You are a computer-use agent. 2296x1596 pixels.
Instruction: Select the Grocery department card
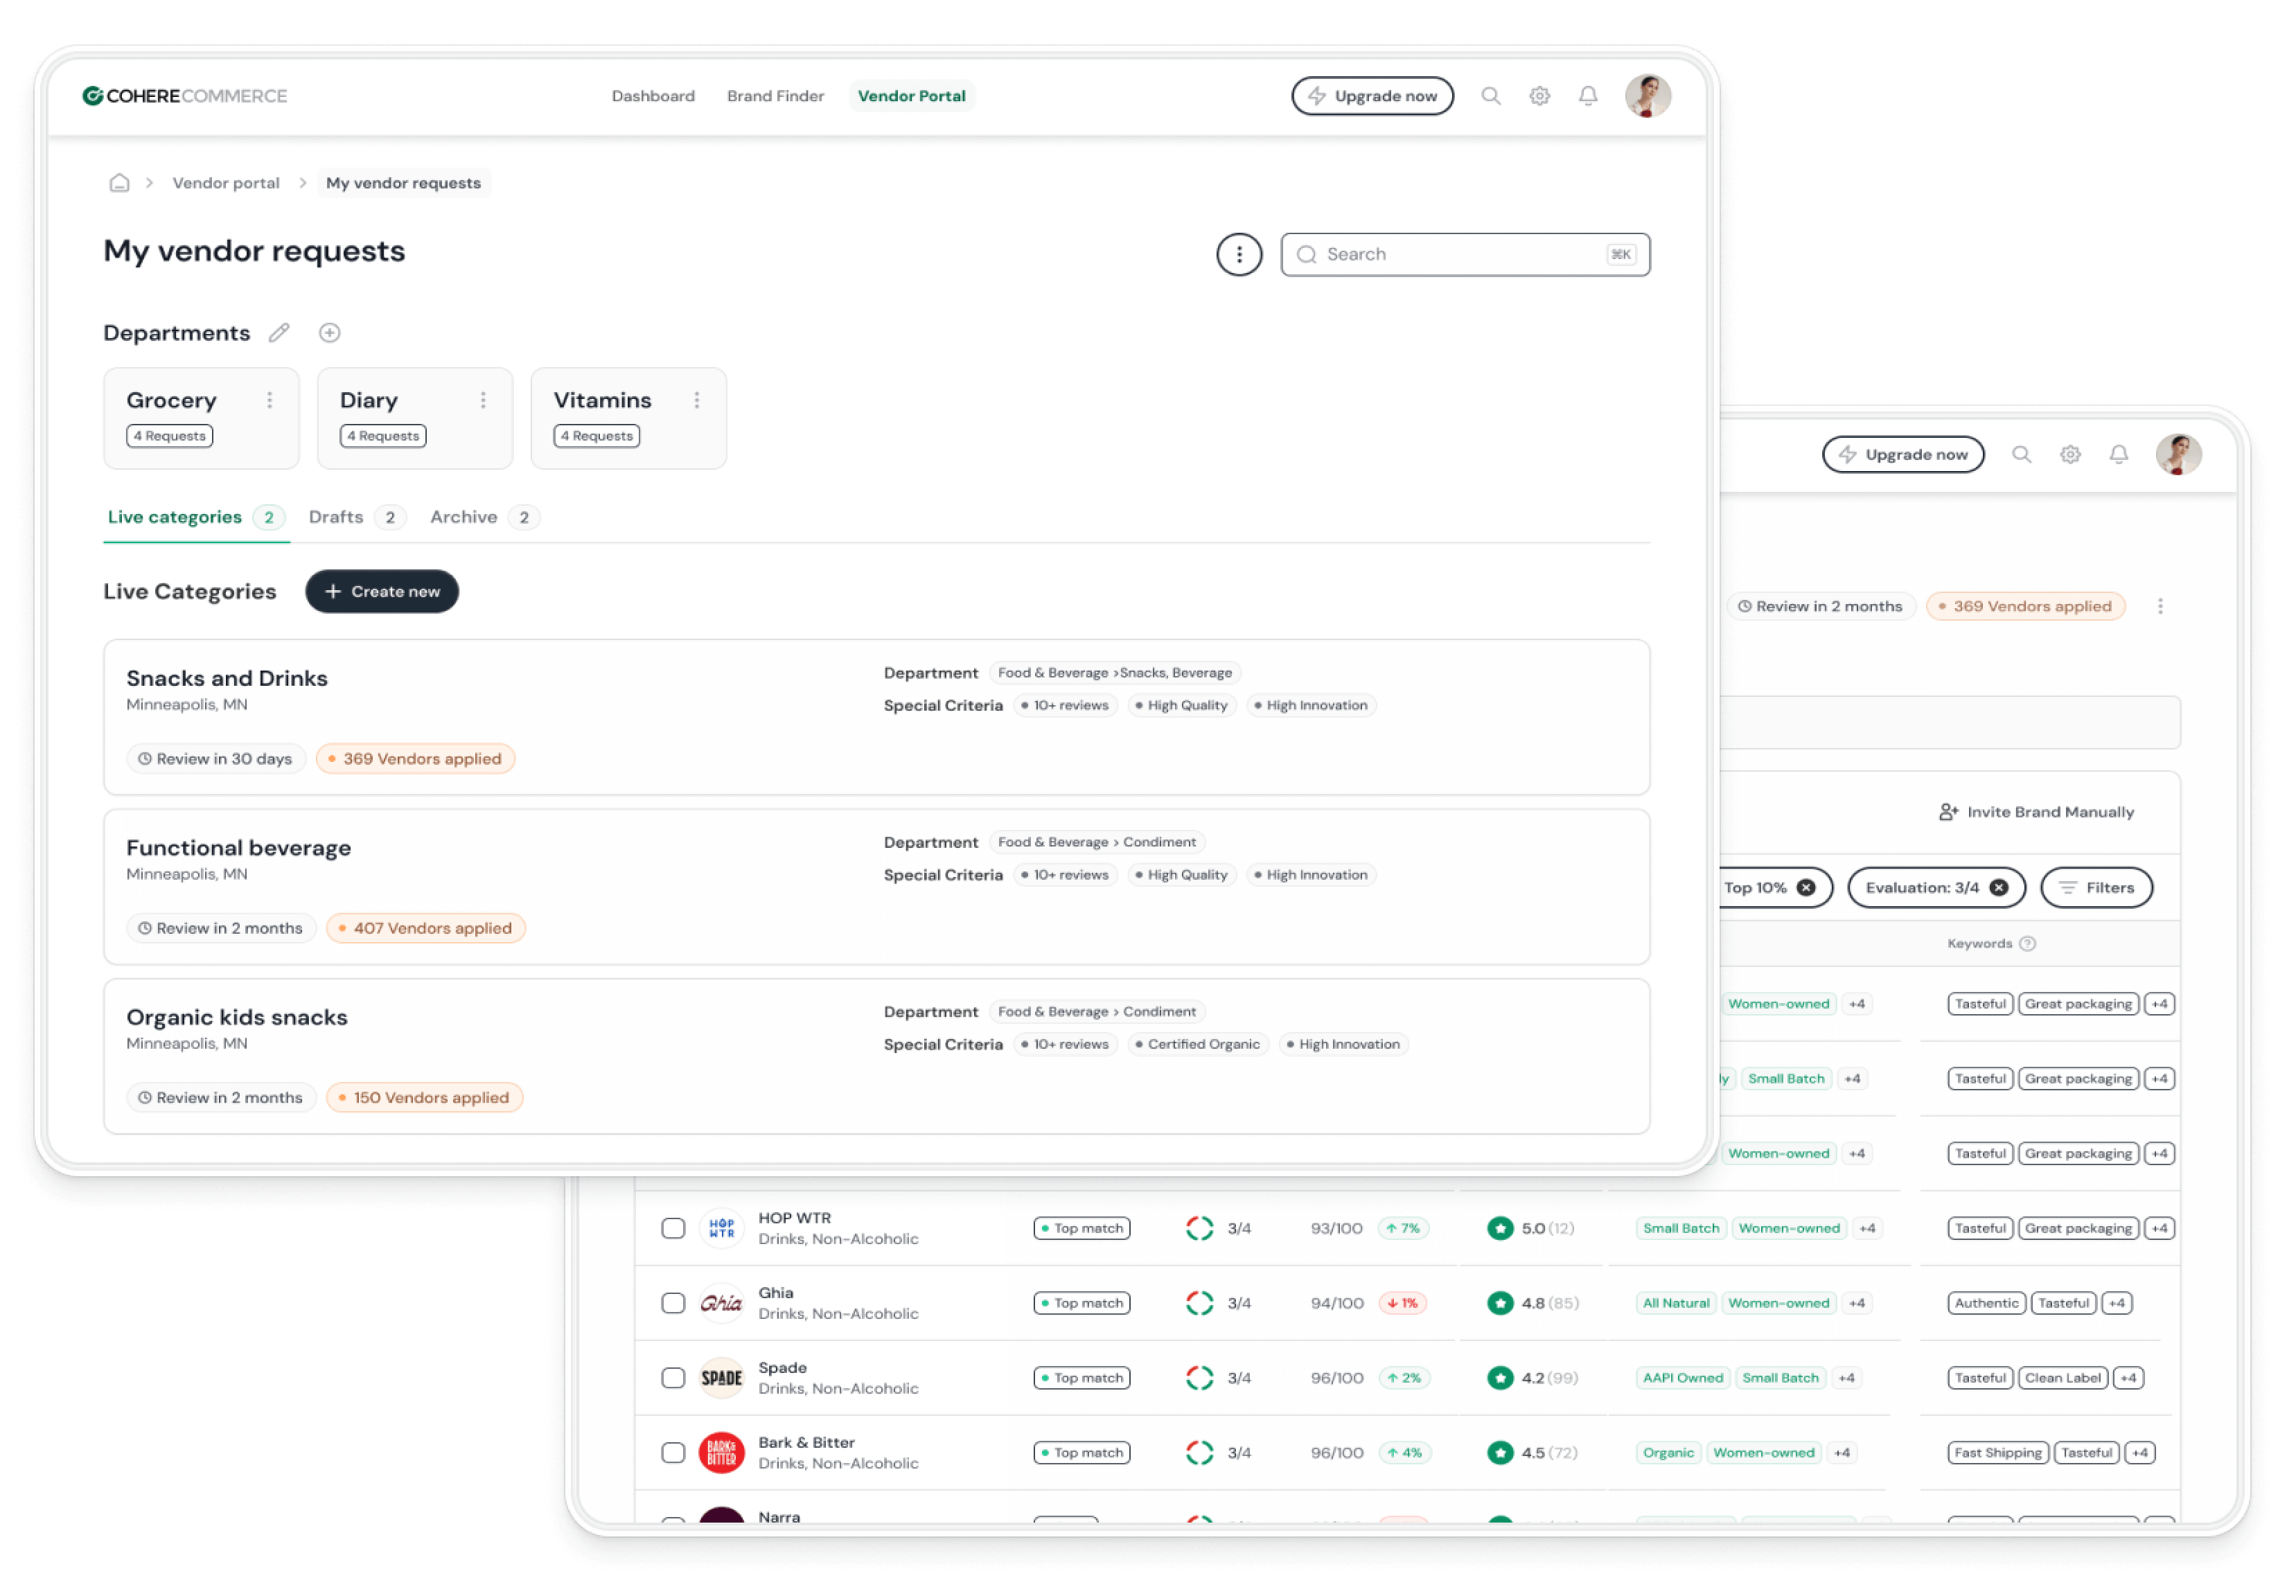(201, 418)
